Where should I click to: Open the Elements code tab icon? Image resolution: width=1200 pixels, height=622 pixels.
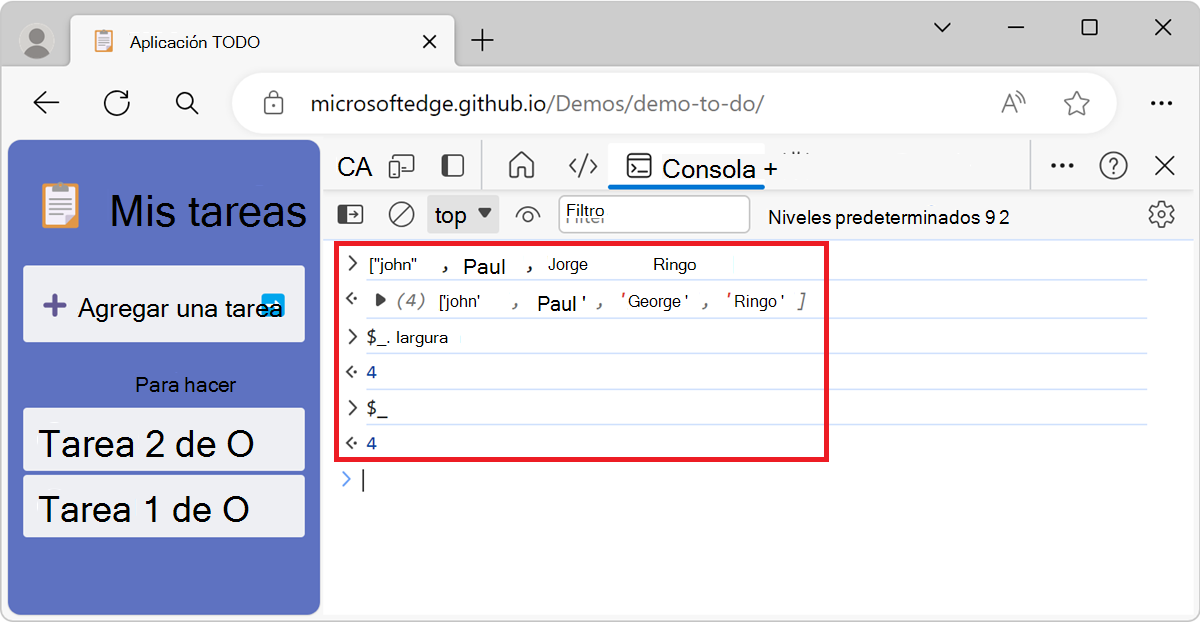582,166
